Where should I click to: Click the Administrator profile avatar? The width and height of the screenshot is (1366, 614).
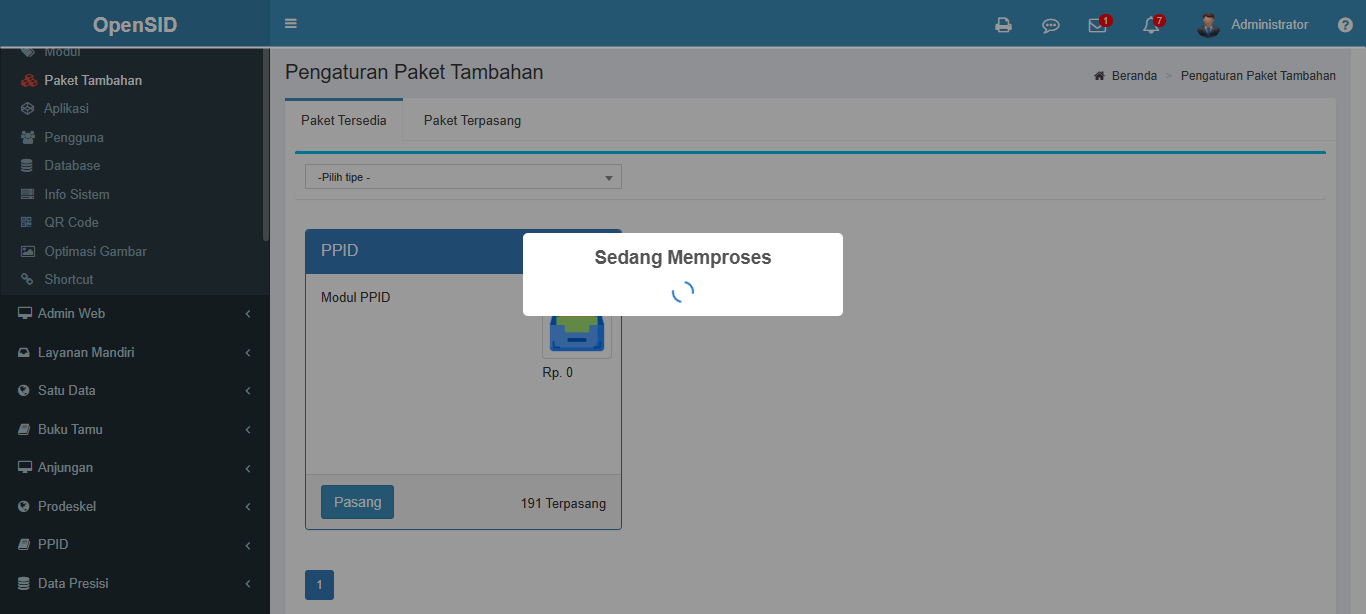[x=1209, y=25]
